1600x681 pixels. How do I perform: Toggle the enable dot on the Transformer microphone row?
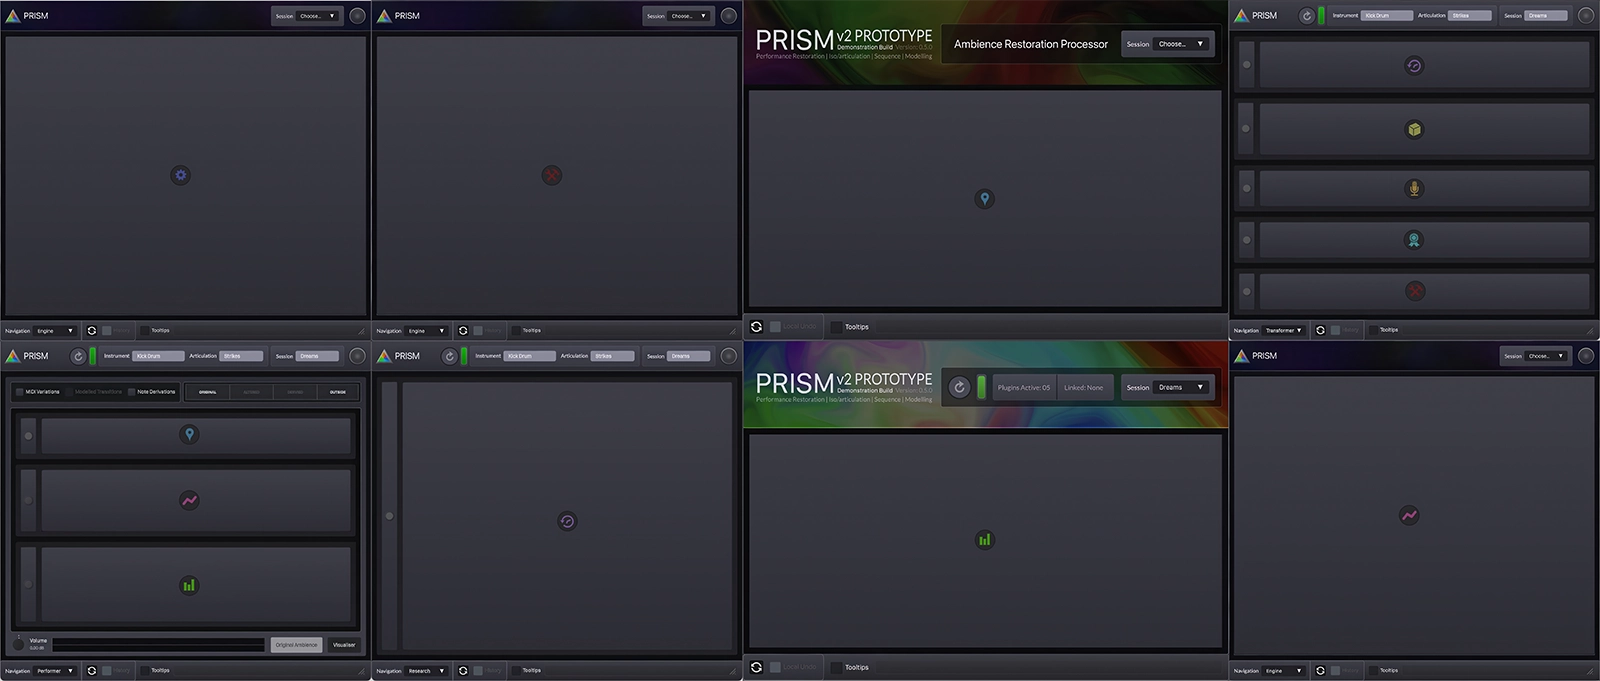[x=1246, y=188]
